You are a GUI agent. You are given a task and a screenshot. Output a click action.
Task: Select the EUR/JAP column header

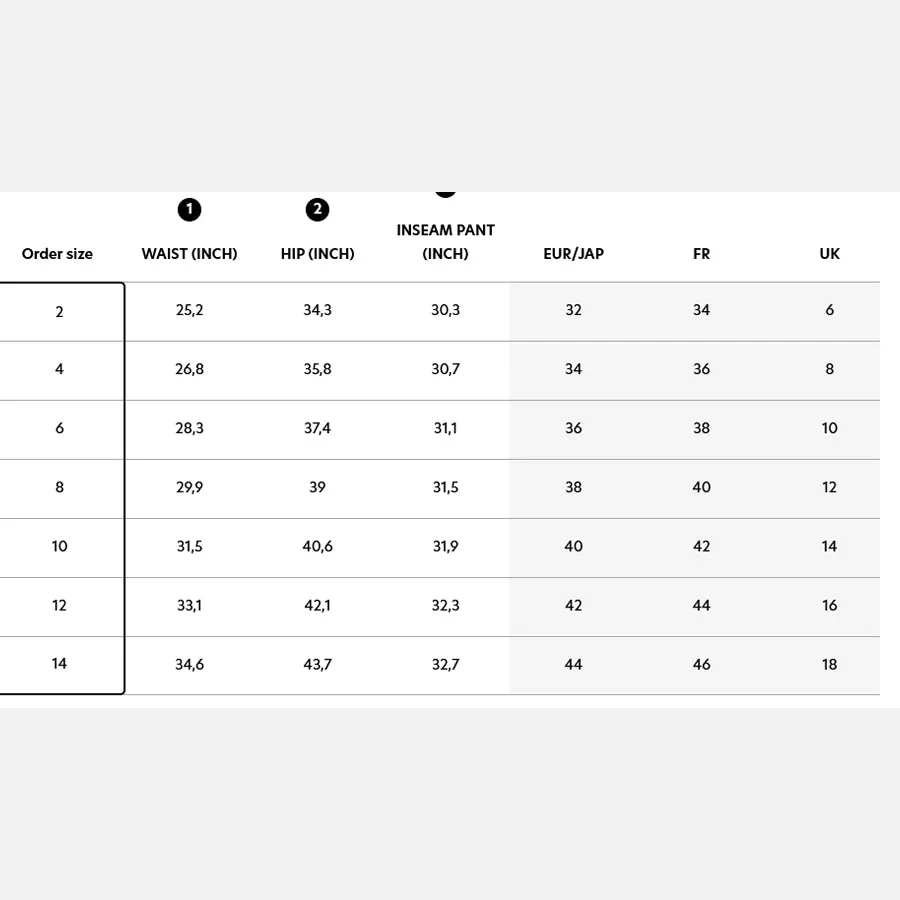tap(573, 254)
